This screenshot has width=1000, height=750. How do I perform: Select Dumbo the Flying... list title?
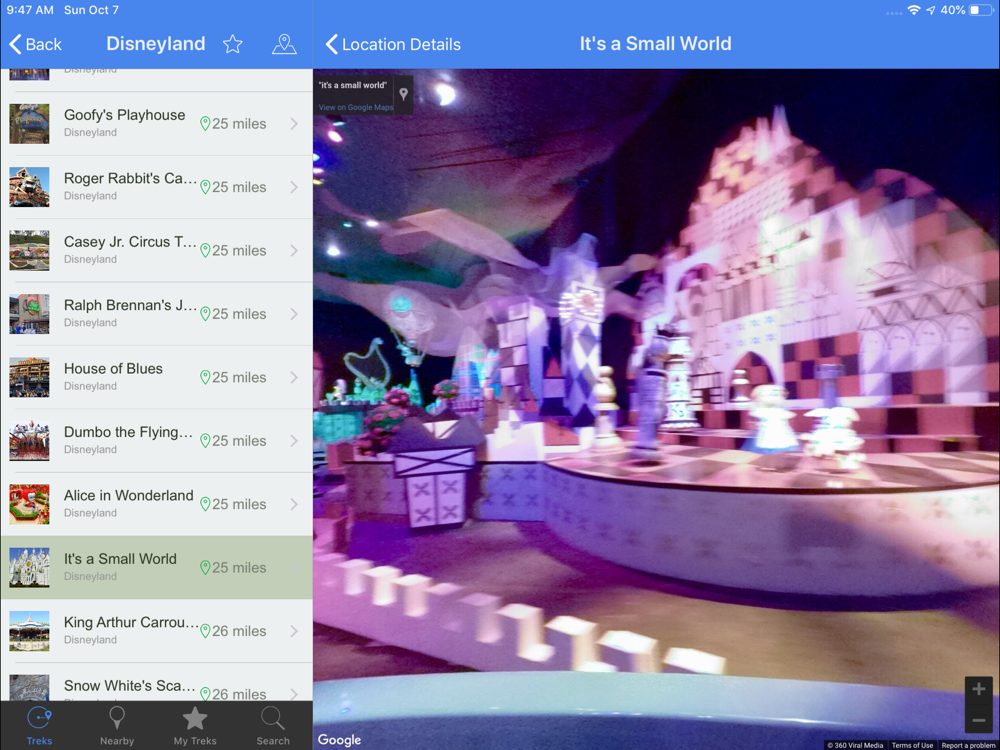128,432
